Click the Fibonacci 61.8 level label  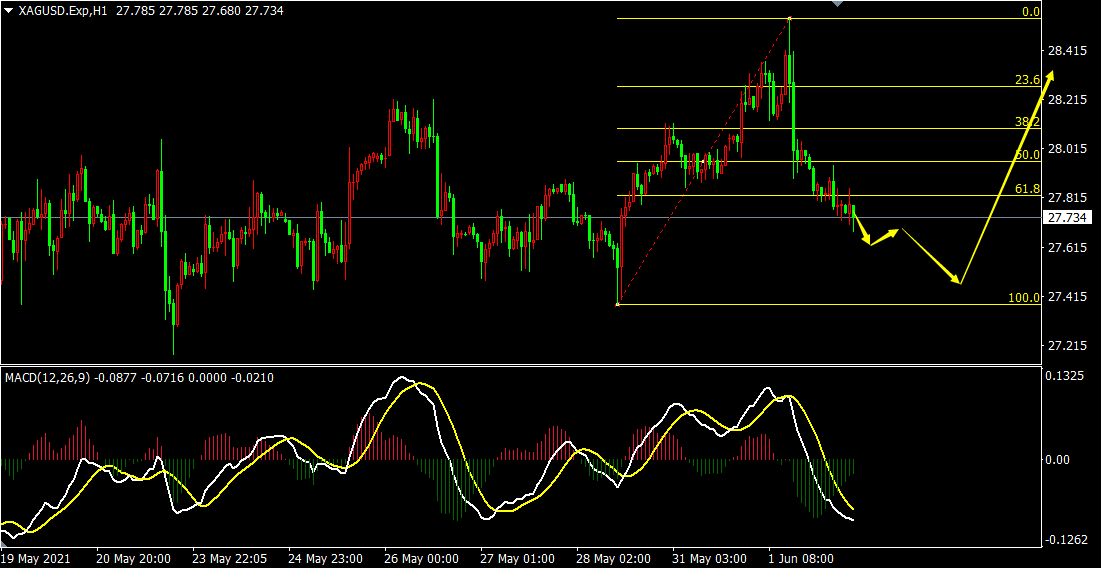[1027, 188]
